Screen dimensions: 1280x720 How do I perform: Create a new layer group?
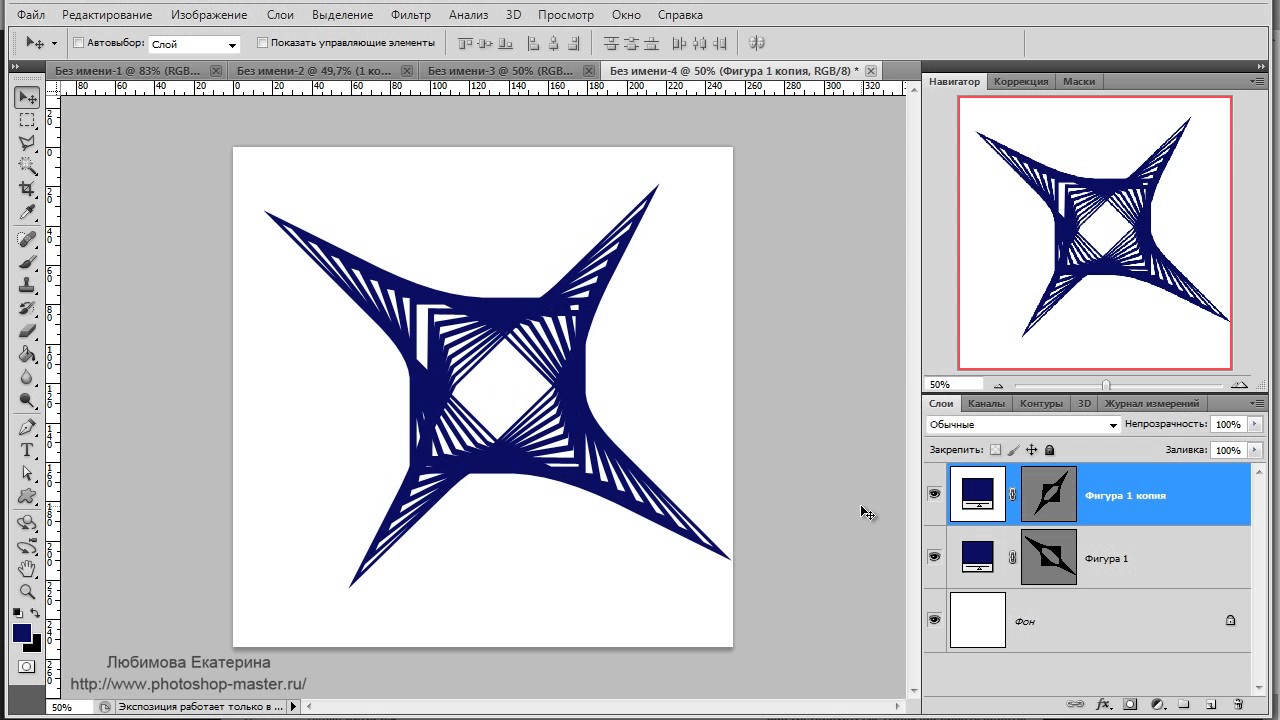click(1184, 704)
